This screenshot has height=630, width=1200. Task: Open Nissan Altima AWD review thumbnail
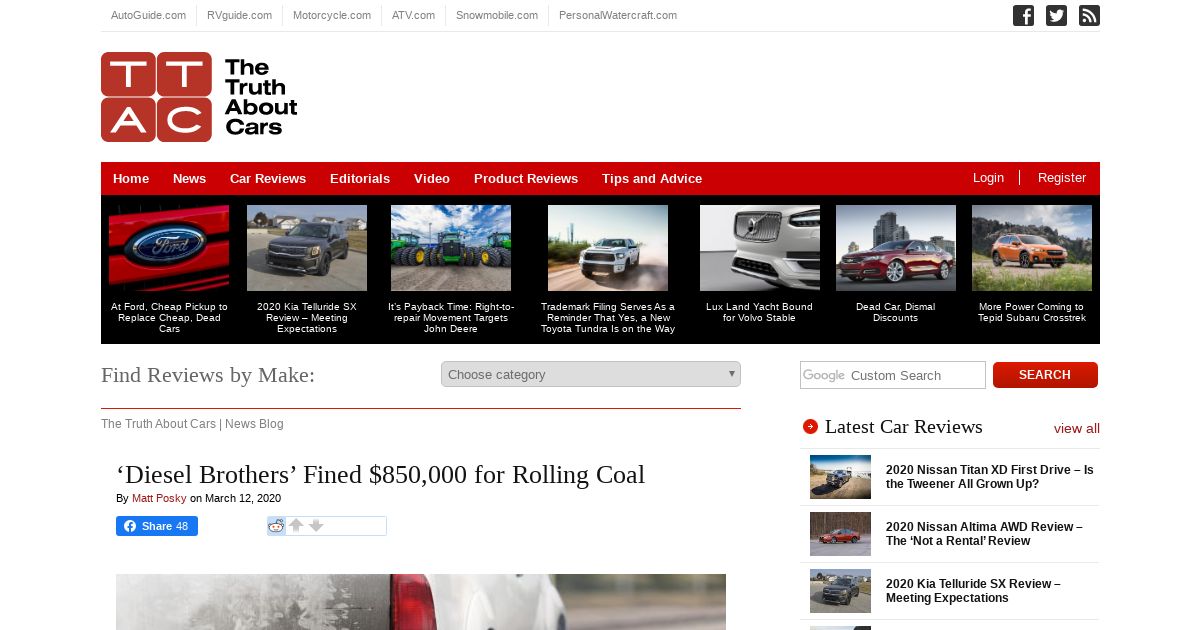[840, 534]
